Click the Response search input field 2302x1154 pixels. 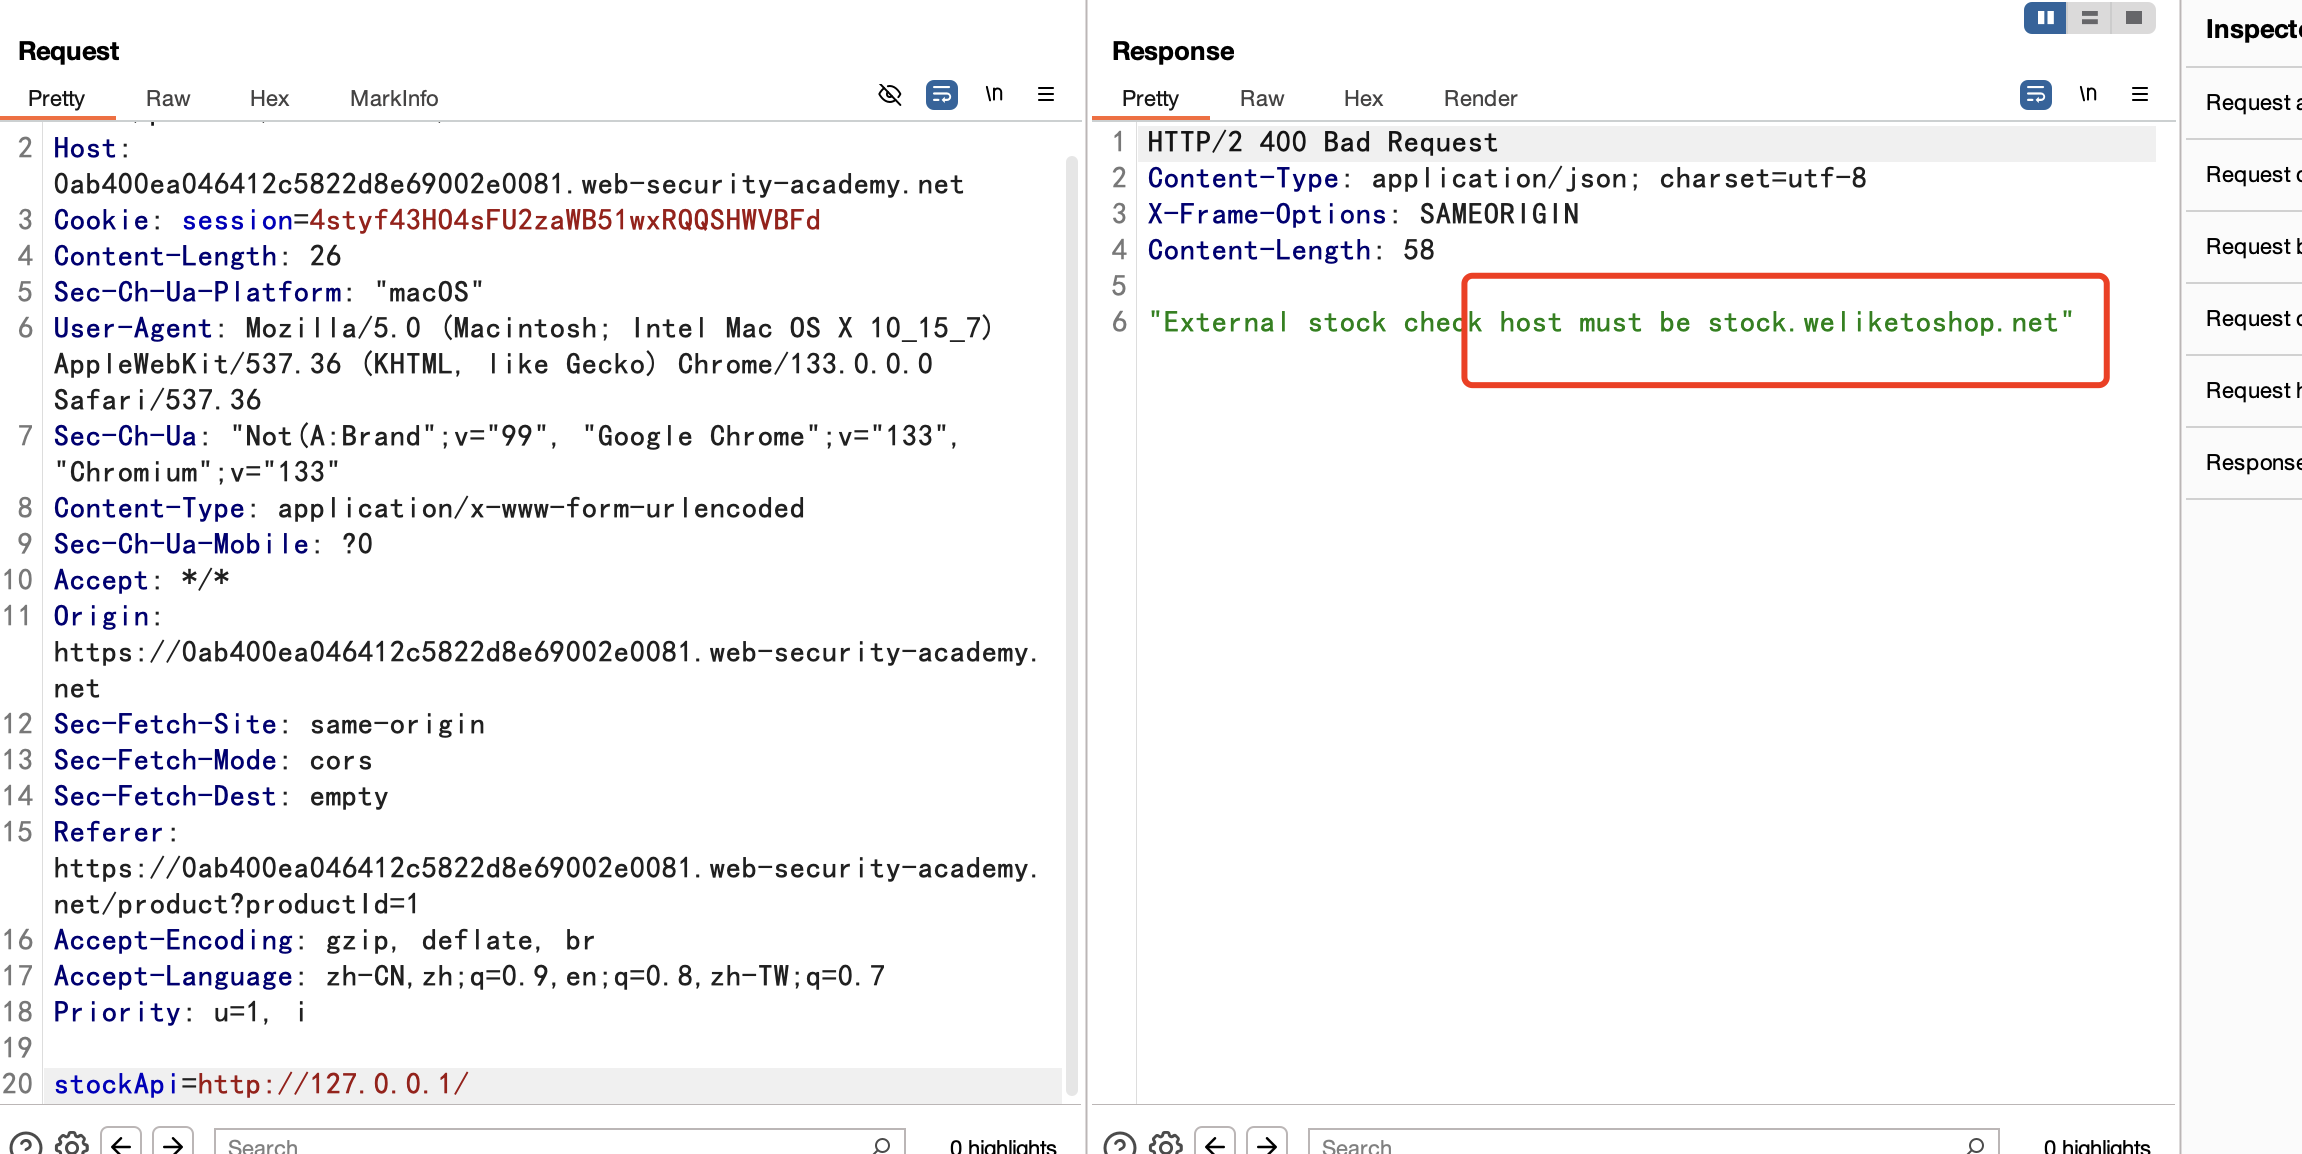click(x=1640, y=1145)
